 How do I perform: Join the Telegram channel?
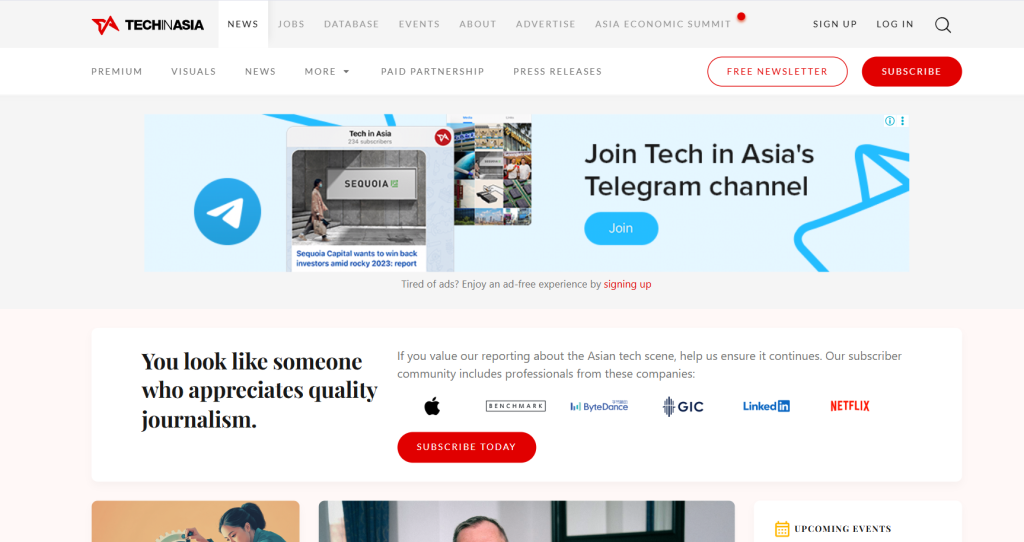pos(621,229)
